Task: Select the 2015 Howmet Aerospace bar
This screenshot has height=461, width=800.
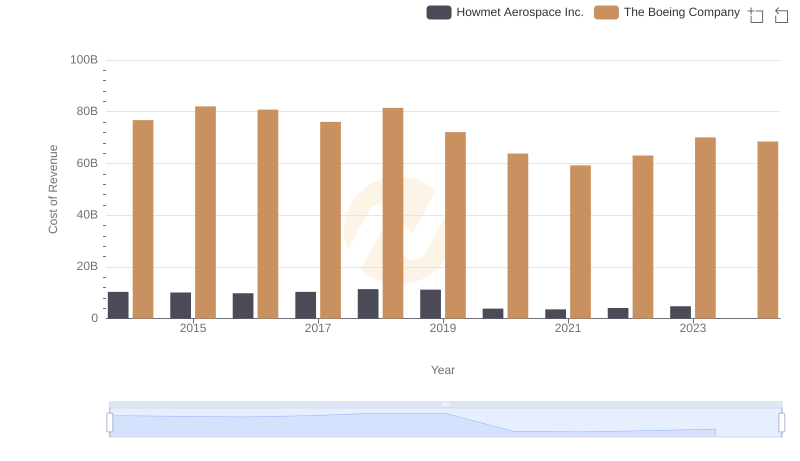Action: tap(181, 305)
